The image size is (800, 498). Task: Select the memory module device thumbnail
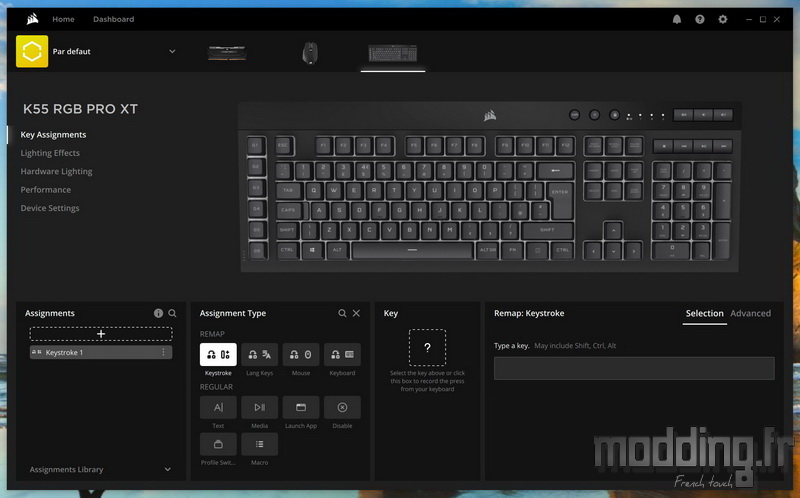(227, 53)
